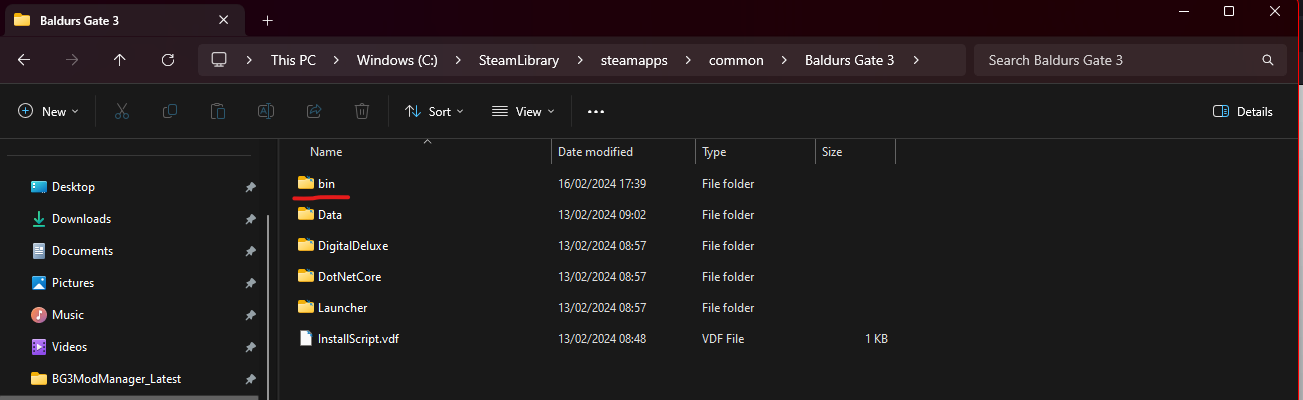Go up one directory level
The image size is (1303, 400).
(120, 60)
